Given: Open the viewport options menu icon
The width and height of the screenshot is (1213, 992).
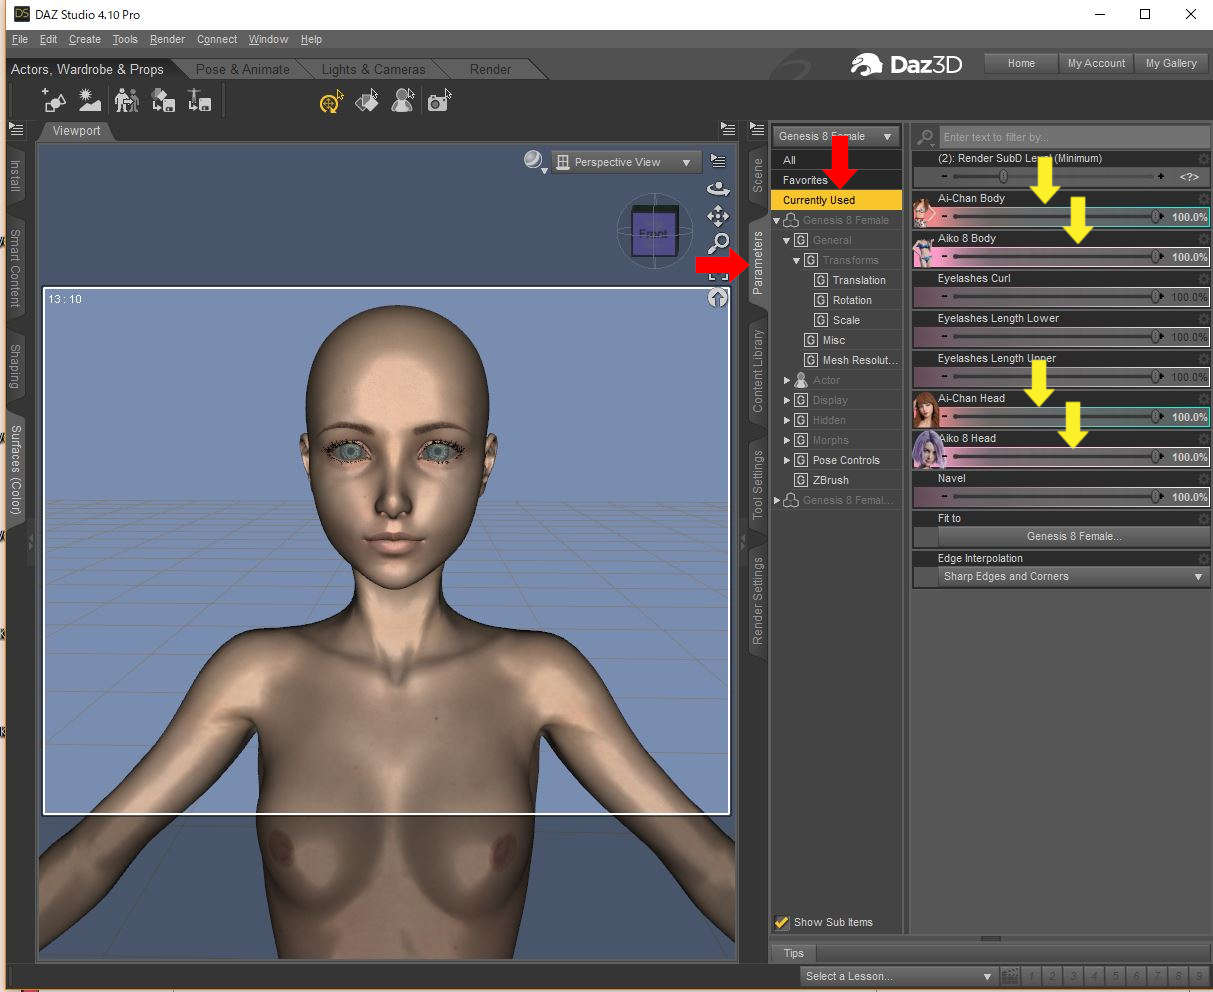Looking at the screenshot, I should [718, 160].
